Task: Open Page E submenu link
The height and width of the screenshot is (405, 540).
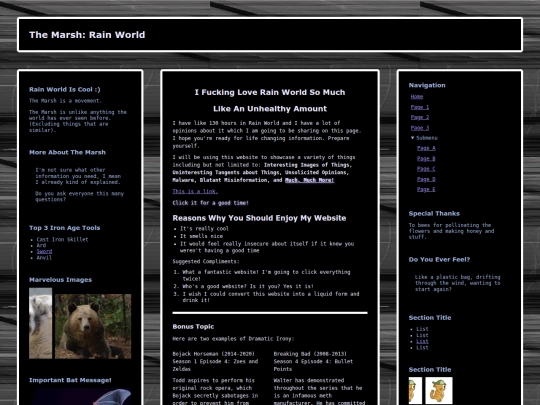Action: [x=426, y=189]
